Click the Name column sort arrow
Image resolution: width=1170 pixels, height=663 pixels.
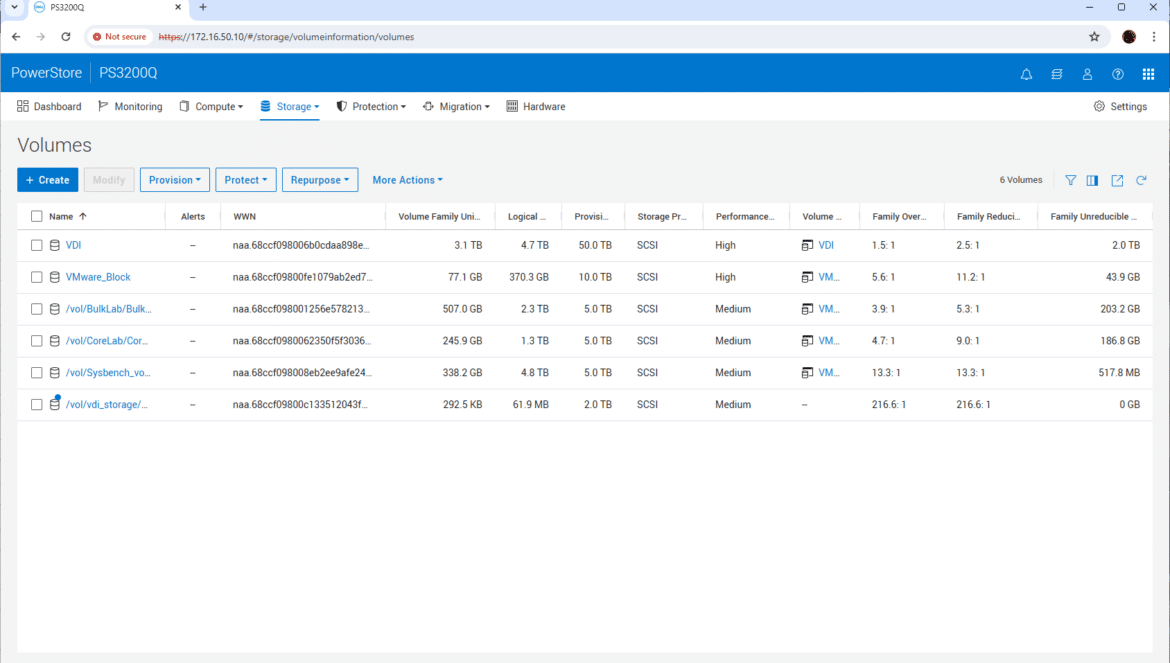click(x=83, y=216)
